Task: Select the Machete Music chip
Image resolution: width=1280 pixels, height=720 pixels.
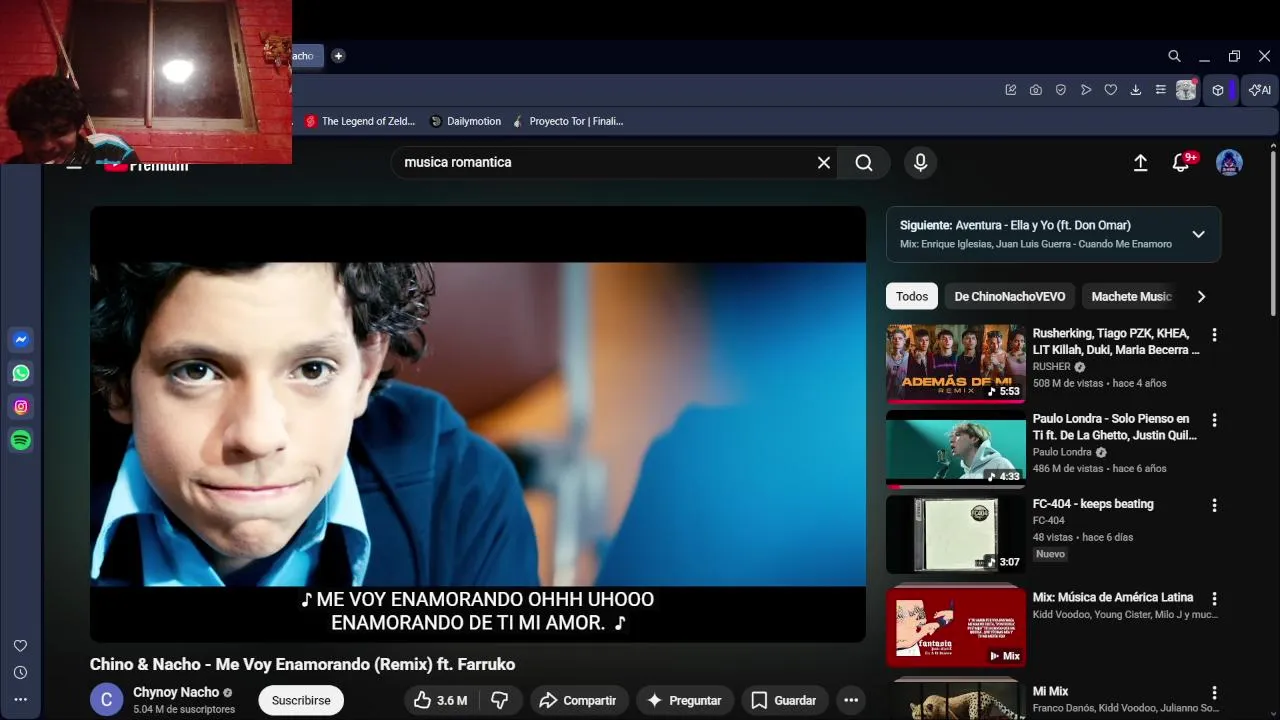Action: pos(1131,296)
